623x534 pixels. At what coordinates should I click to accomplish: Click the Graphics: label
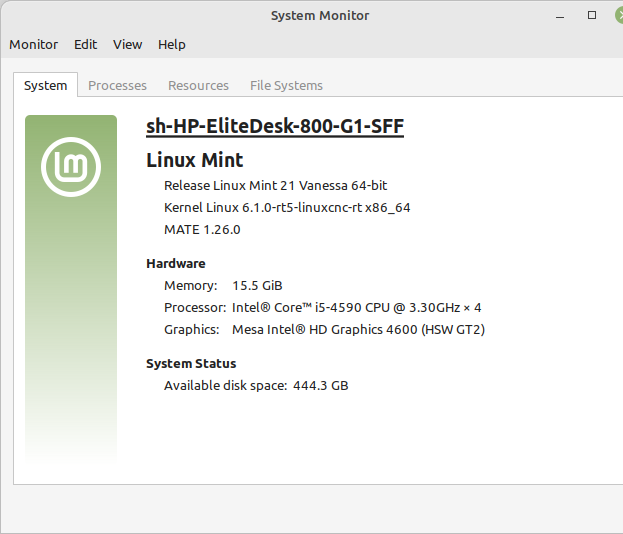192,330
